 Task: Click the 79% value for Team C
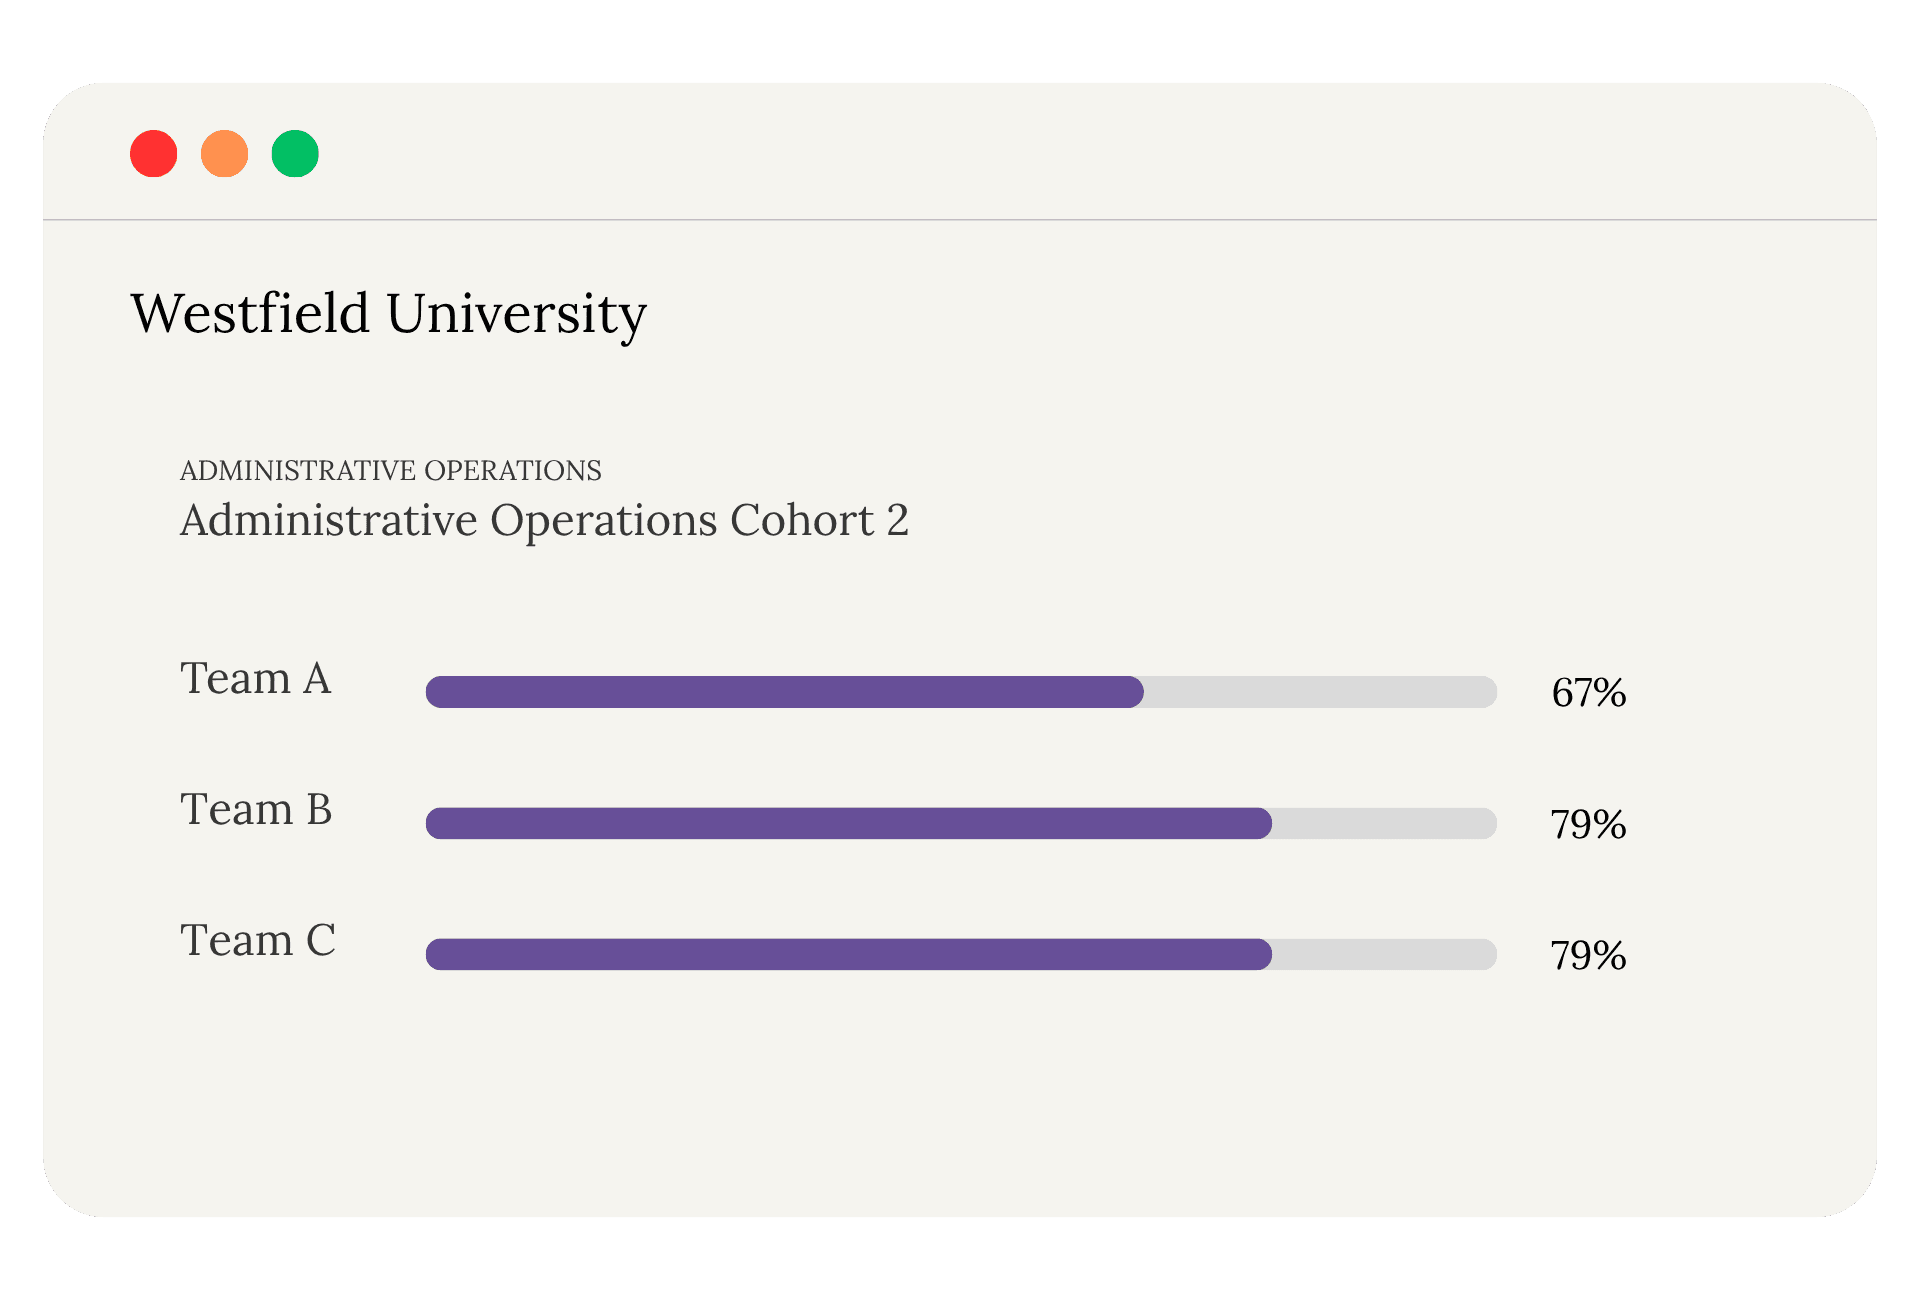(x=1588, y=955)
